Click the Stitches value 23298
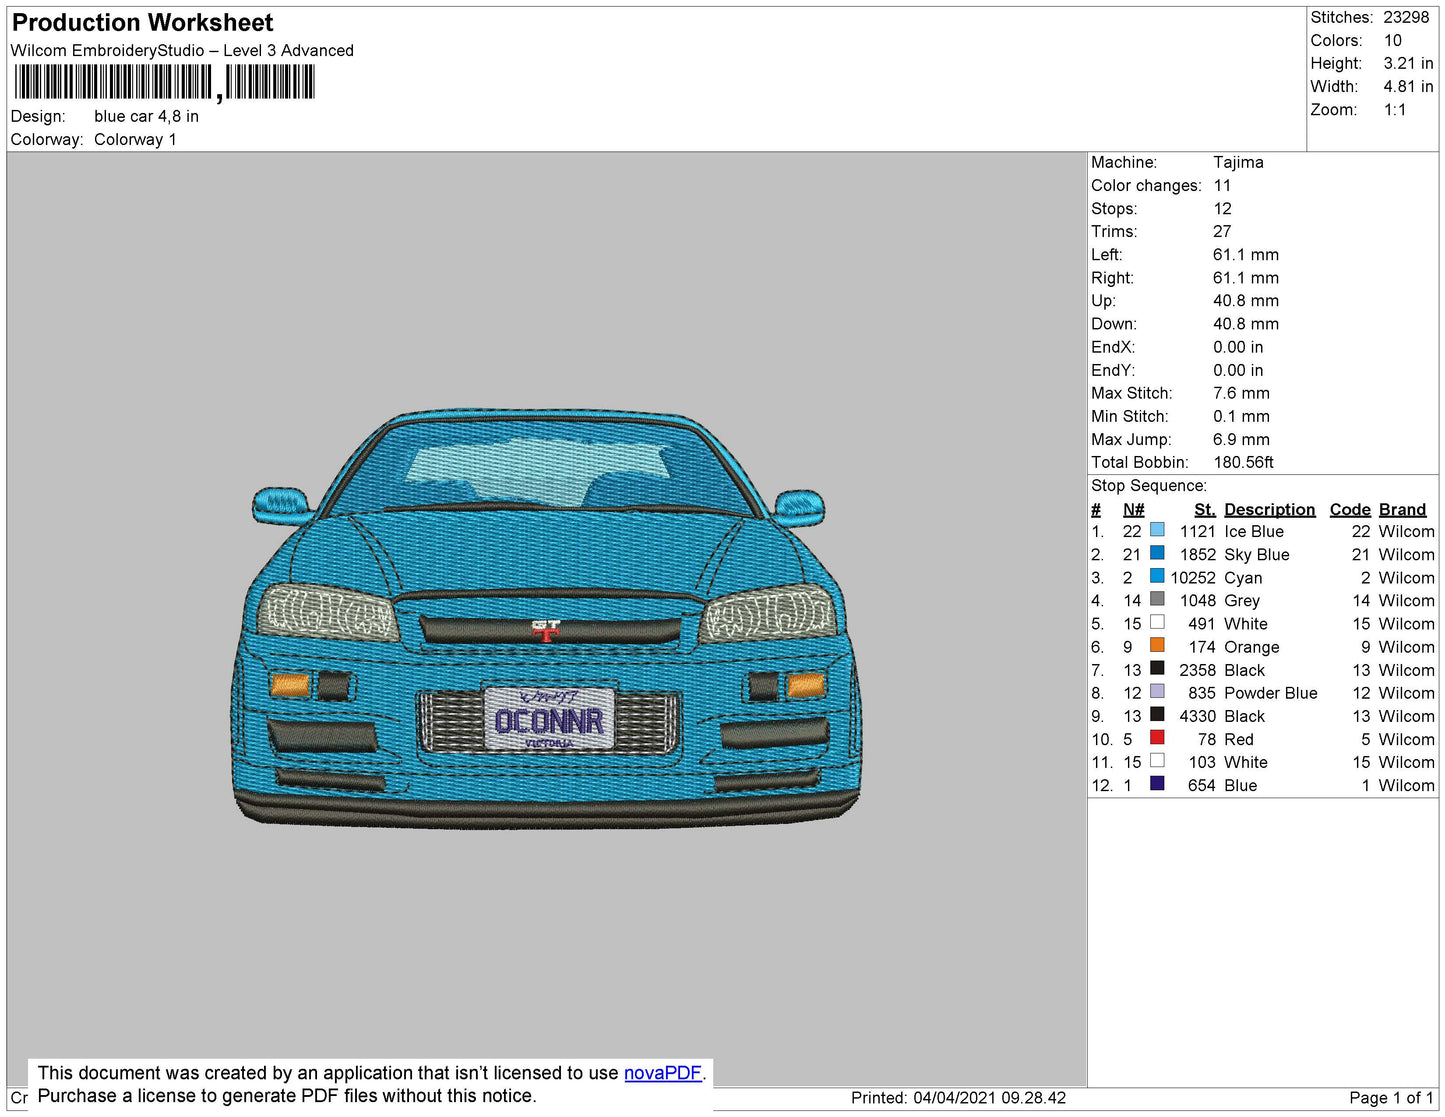Screen dimensions: 1445x1117 [1406, 17]
